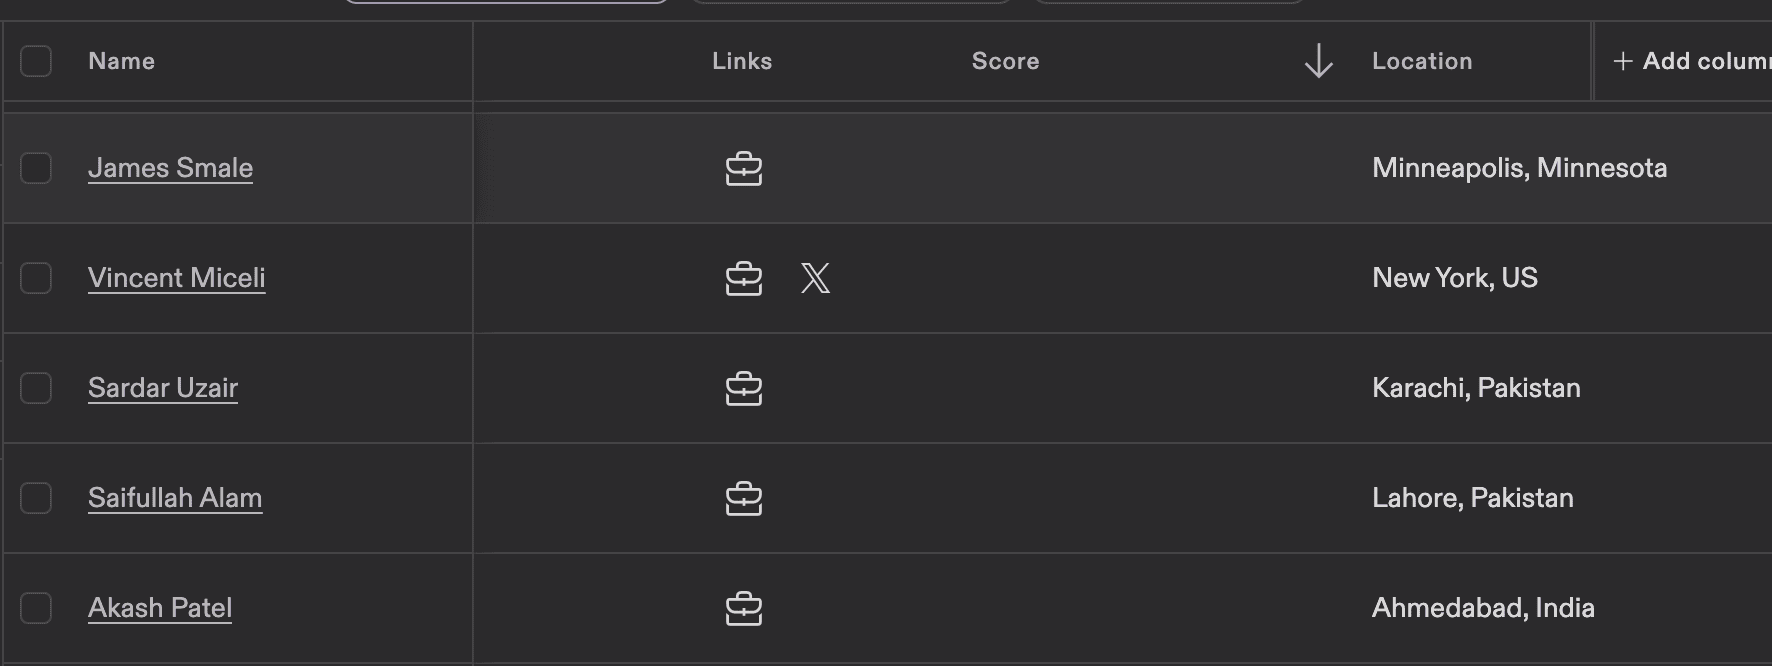This screenshot has height=666, width=1772.
Task: Open James Smale's portfolio briefcase icon
Action: [x=744, y=168]
